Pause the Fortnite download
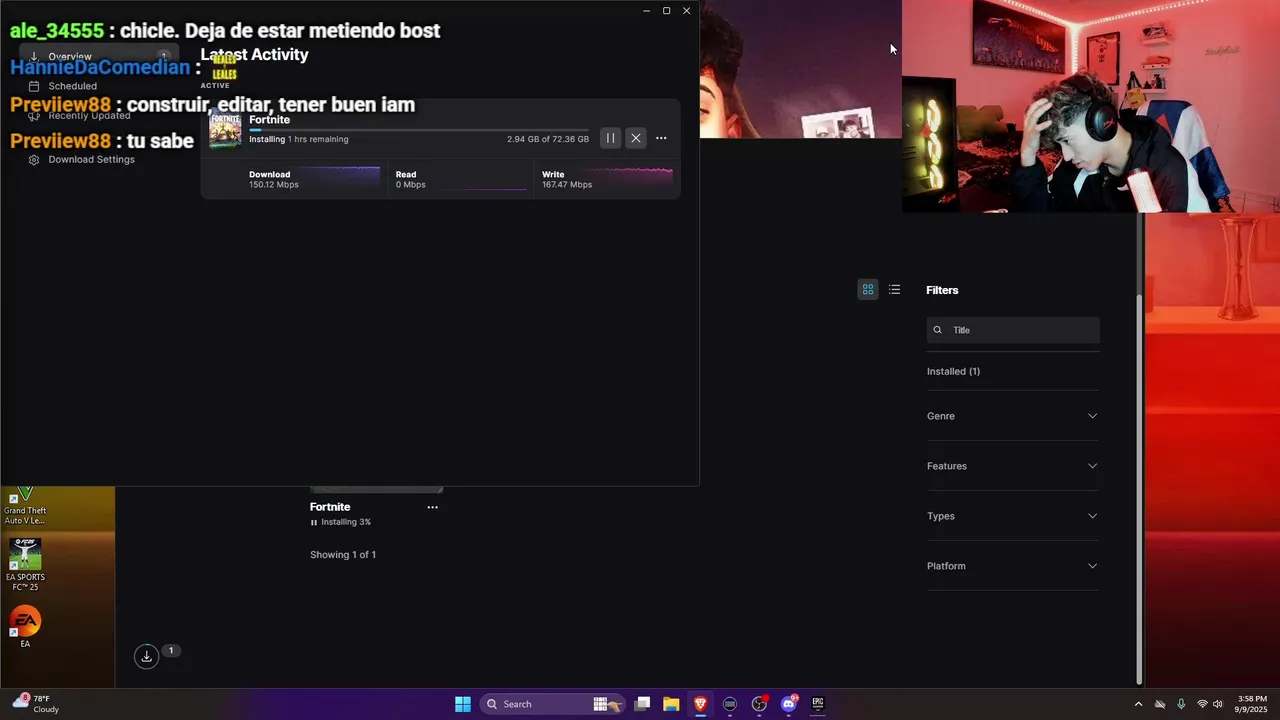This screenshot has width=1280, height=720. tap(610, 138)
